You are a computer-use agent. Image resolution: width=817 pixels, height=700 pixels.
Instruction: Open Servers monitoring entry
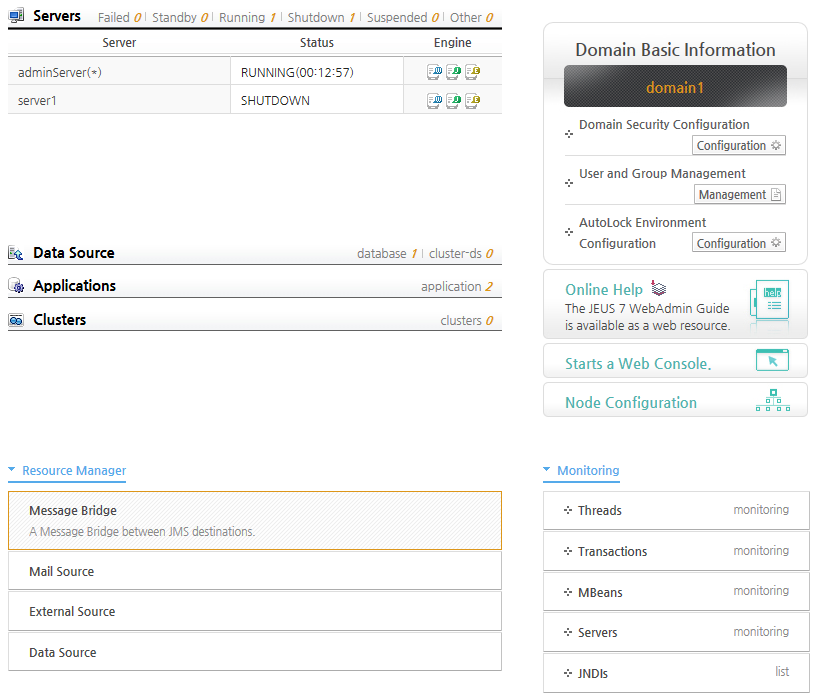pyautogui.click(x=676, y=632)
